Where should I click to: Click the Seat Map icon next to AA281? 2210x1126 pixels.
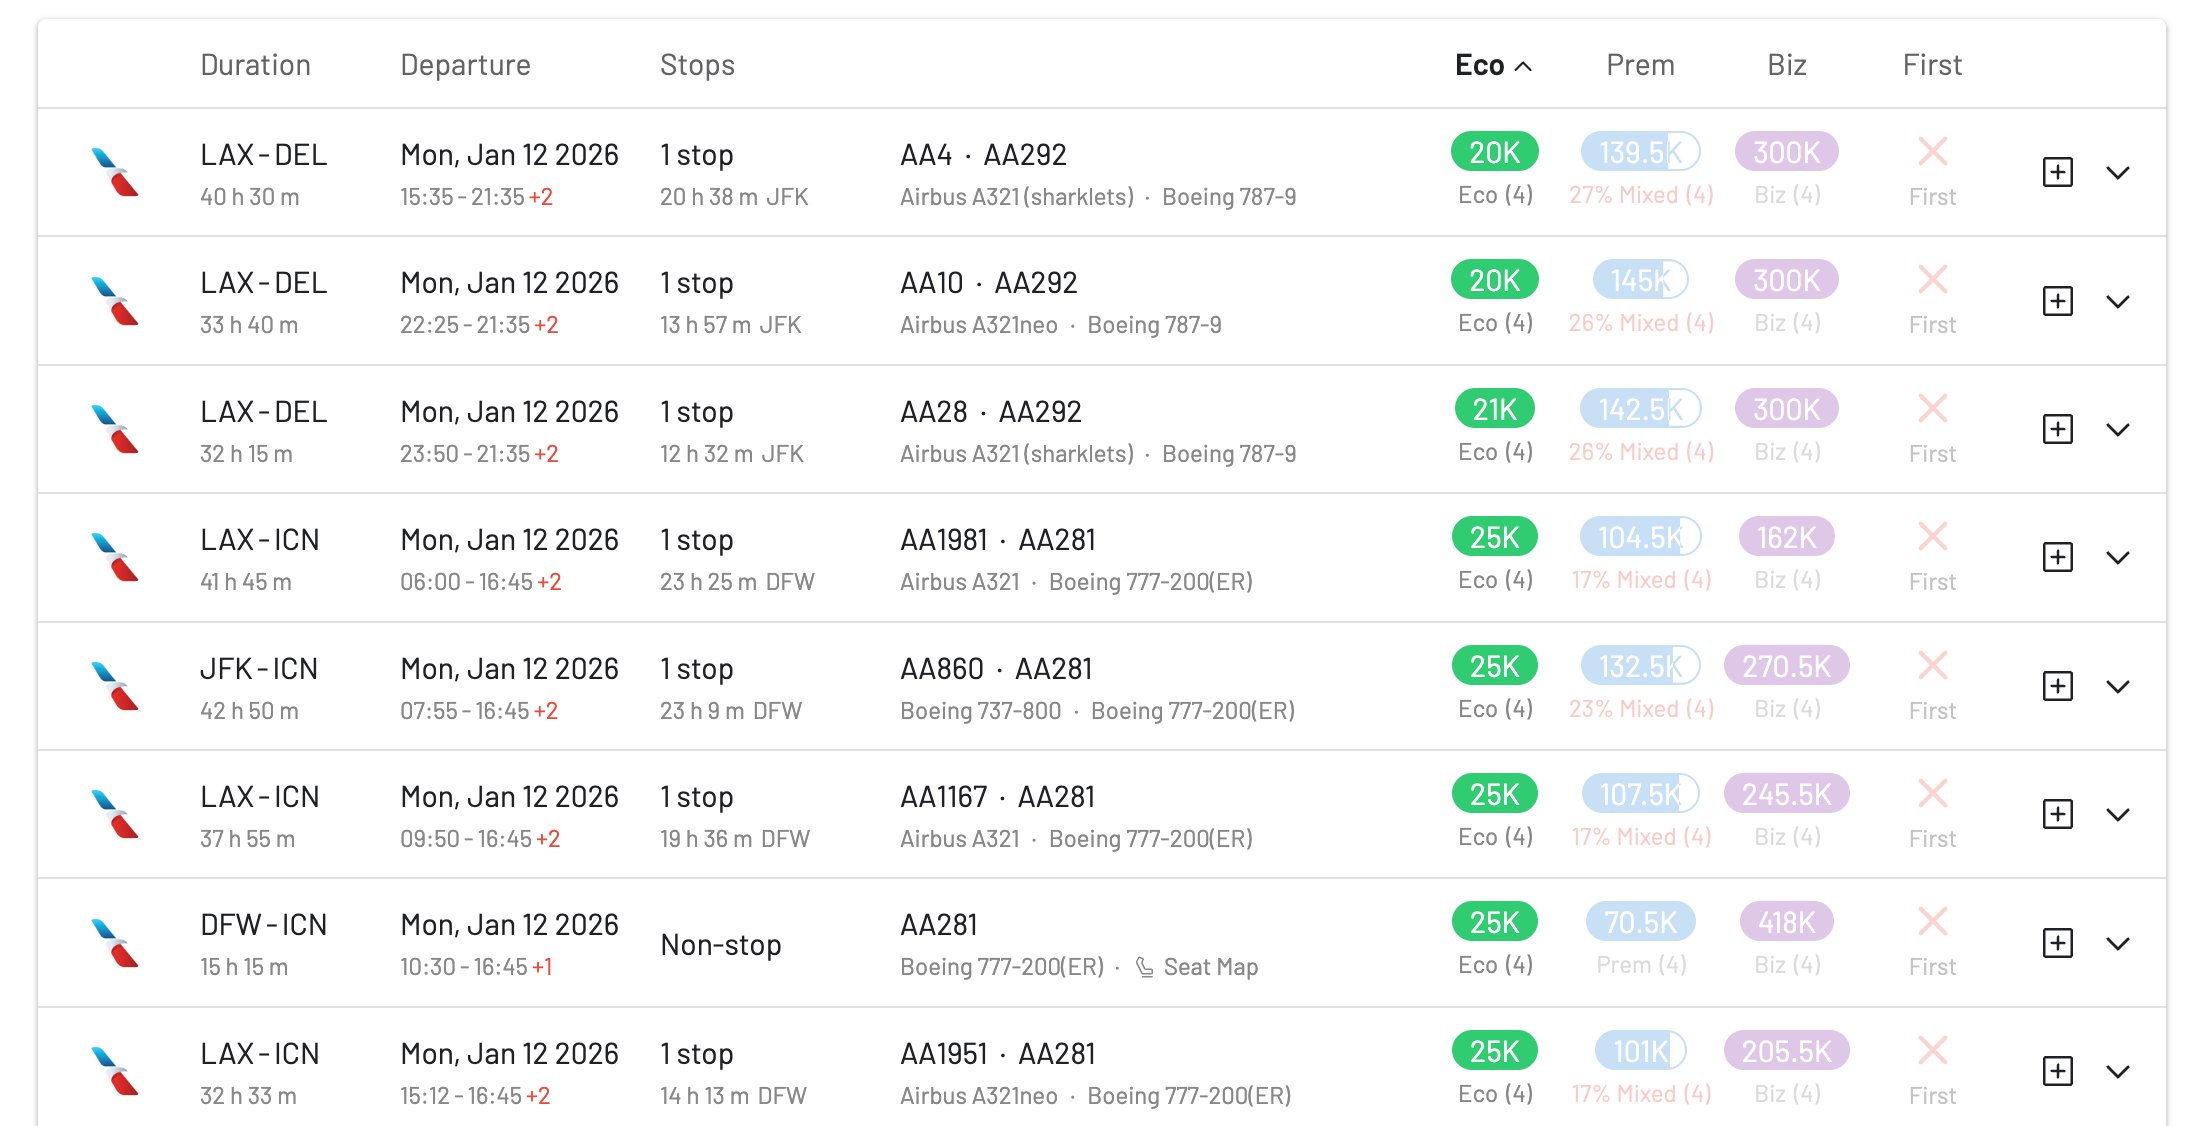coord(1143,966)
